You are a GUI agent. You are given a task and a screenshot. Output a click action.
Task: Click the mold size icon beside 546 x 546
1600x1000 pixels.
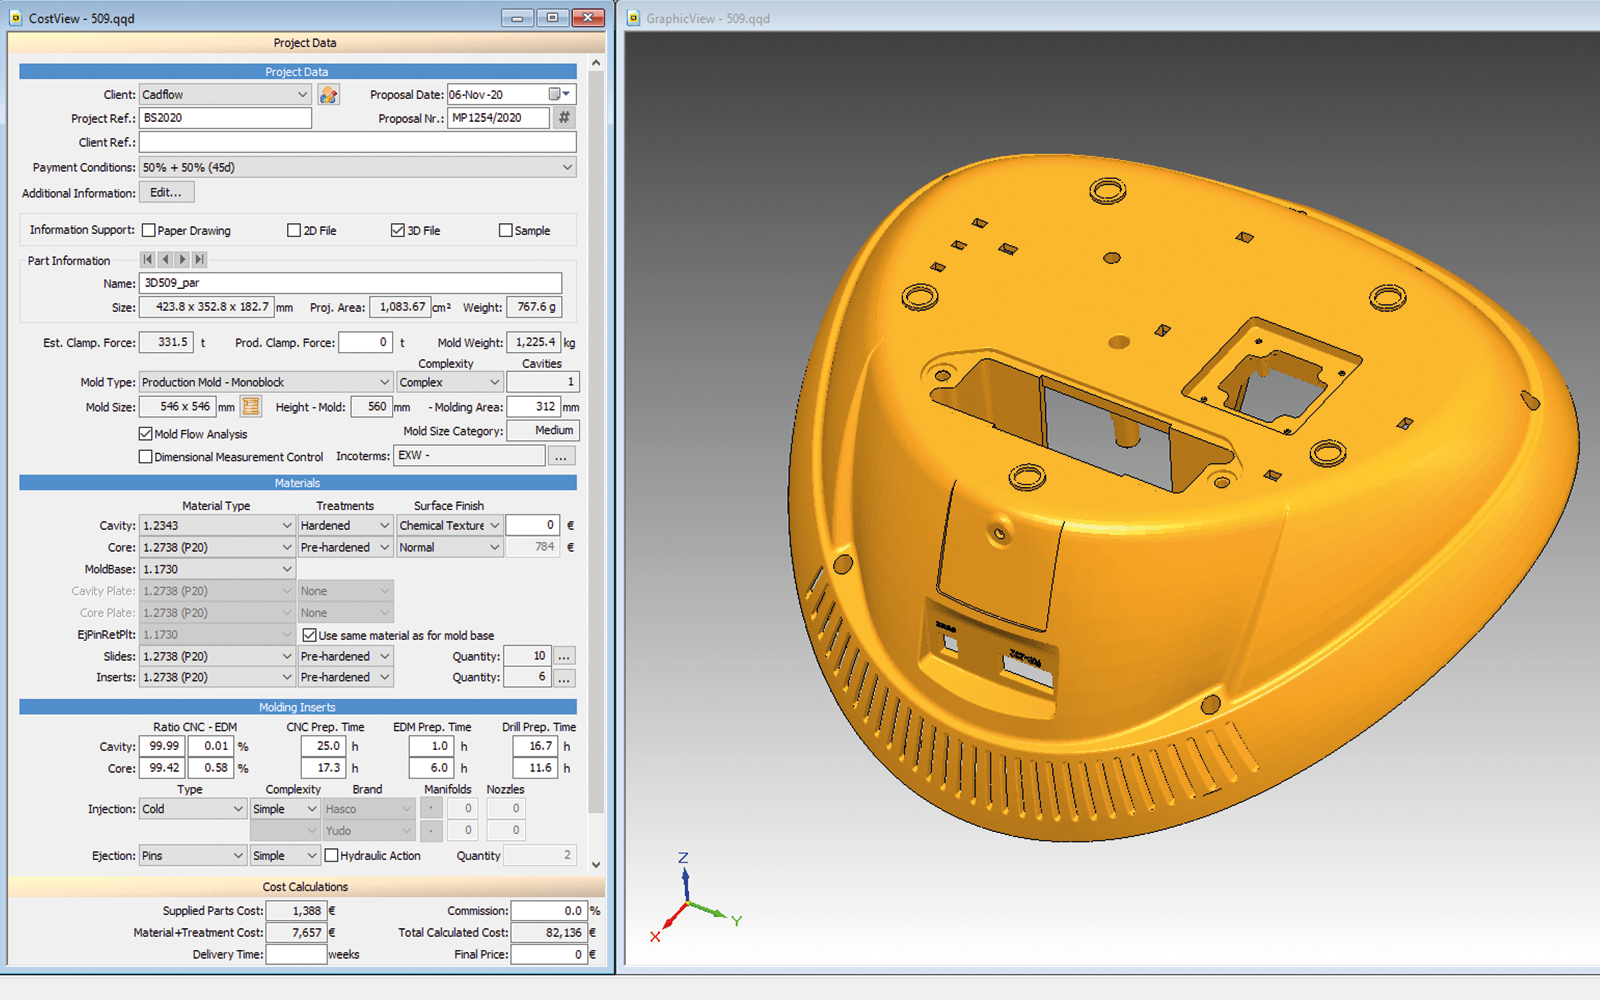[251, 407]
